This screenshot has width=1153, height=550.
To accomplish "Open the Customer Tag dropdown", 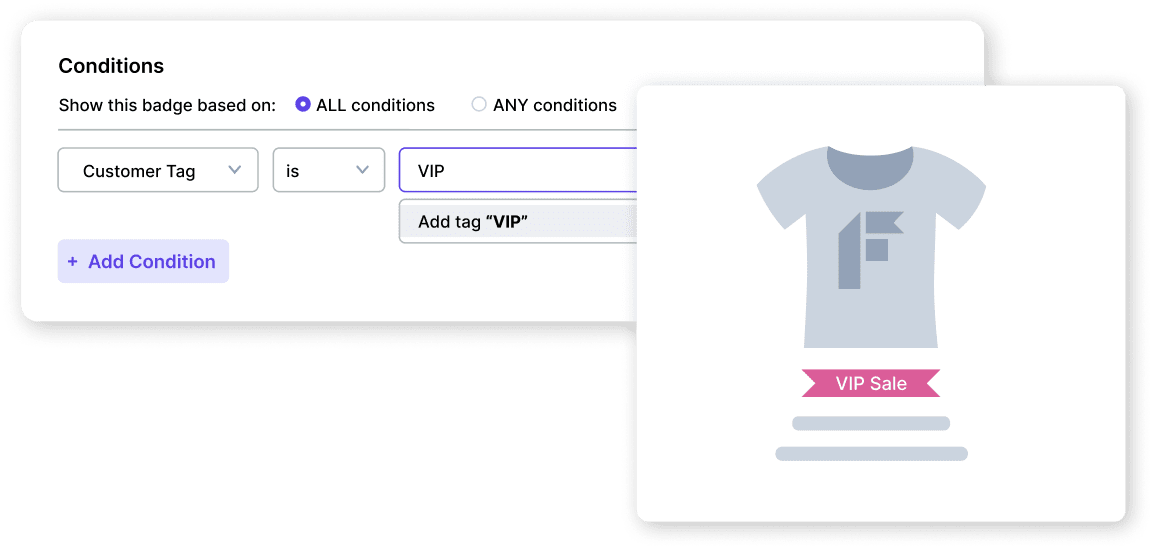I will pyautogui.click(x=158, y=171).
